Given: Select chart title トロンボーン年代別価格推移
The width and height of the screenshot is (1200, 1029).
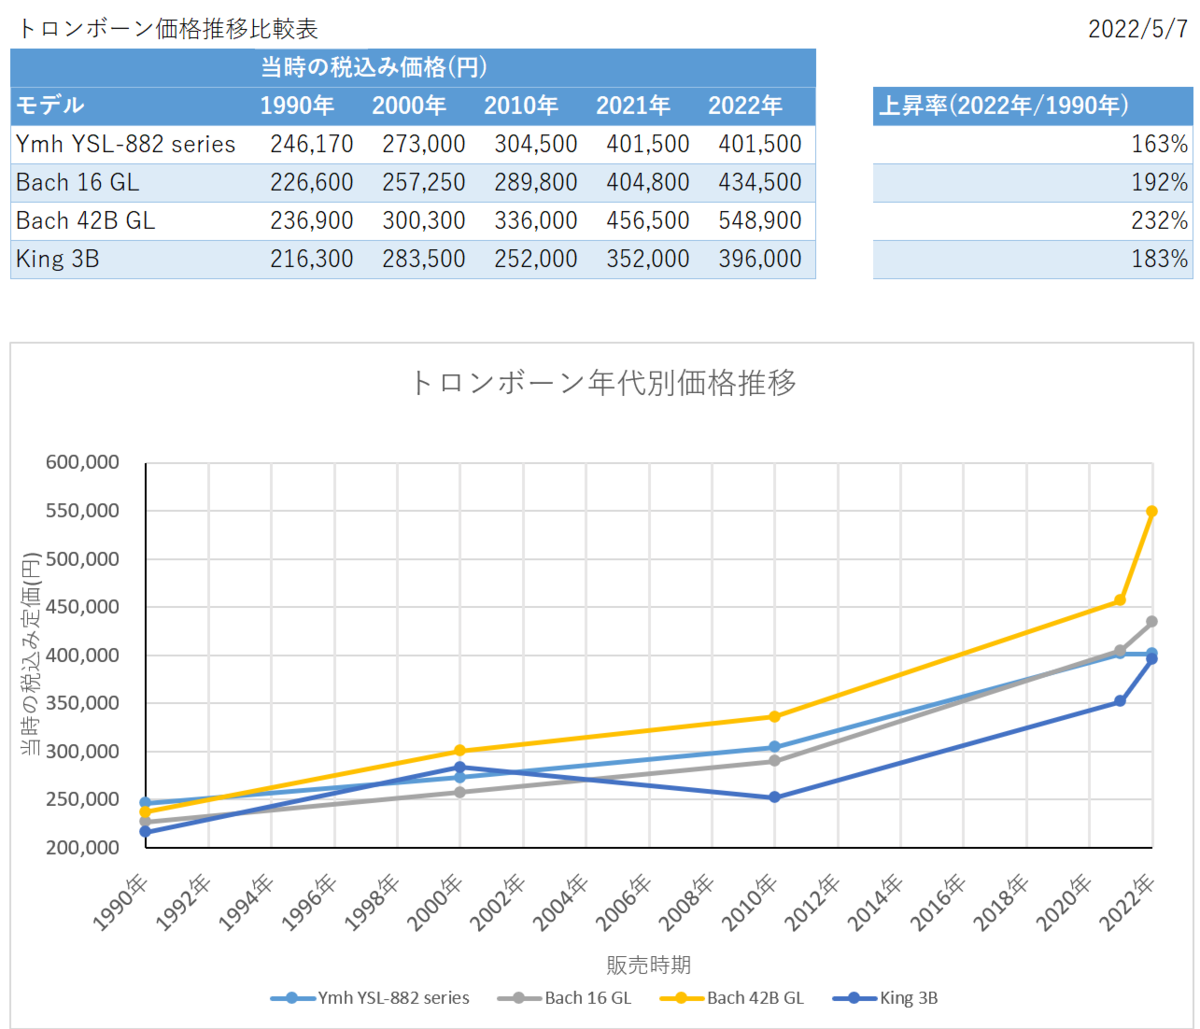Looking at the screenshot, I should 603,383.
